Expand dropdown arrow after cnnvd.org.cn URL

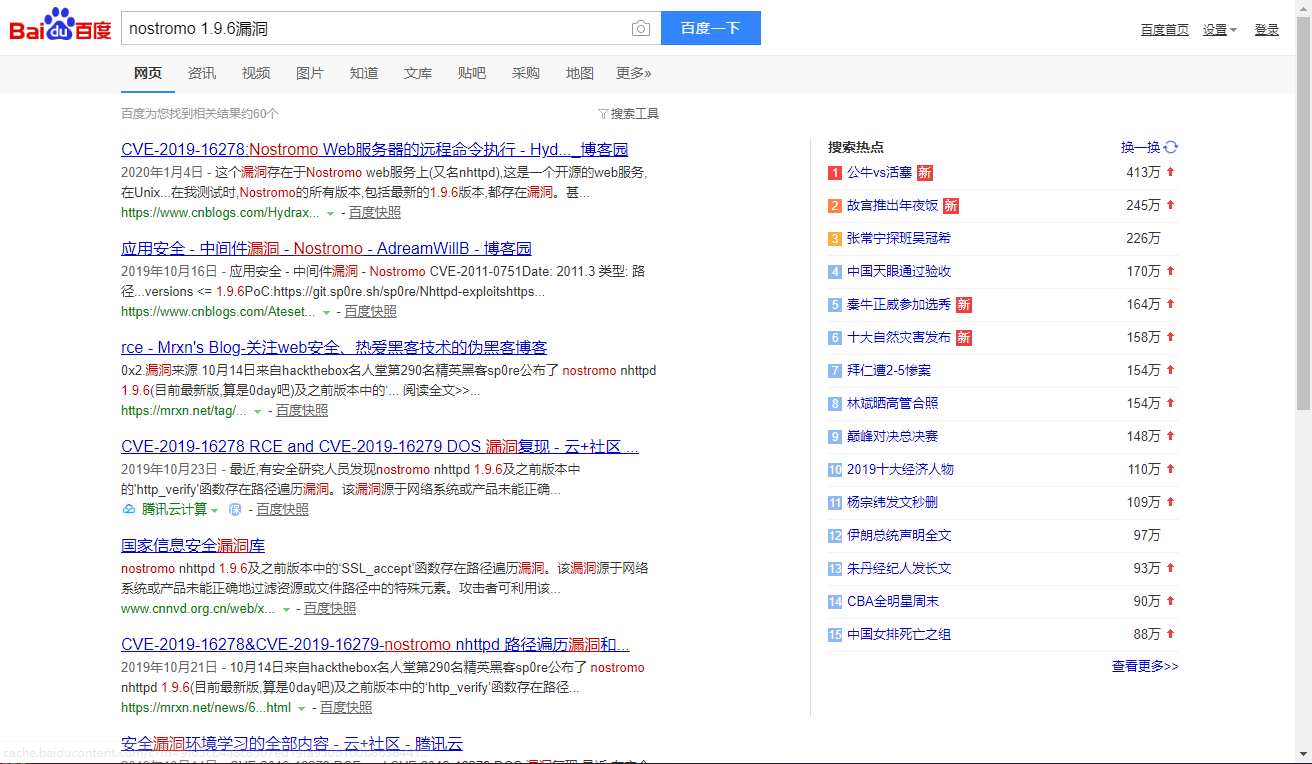(x=286, y=609)
